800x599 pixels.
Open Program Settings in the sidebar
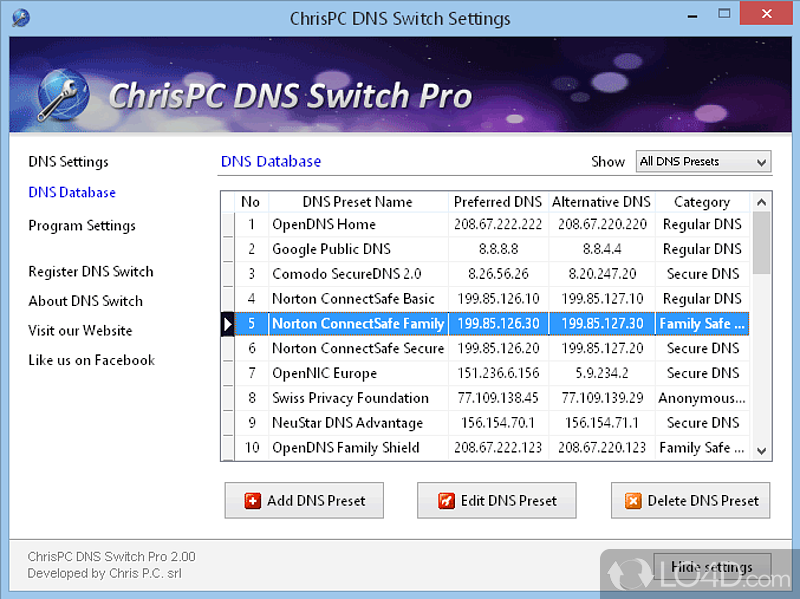click(x=82, y=226)
